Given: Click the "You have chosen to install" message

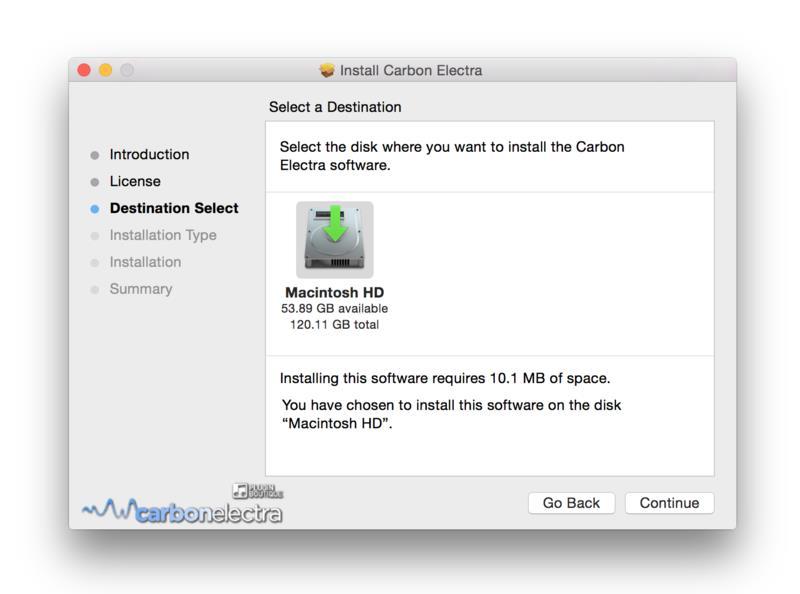Looking at the screenshot, I should [452, 414].
